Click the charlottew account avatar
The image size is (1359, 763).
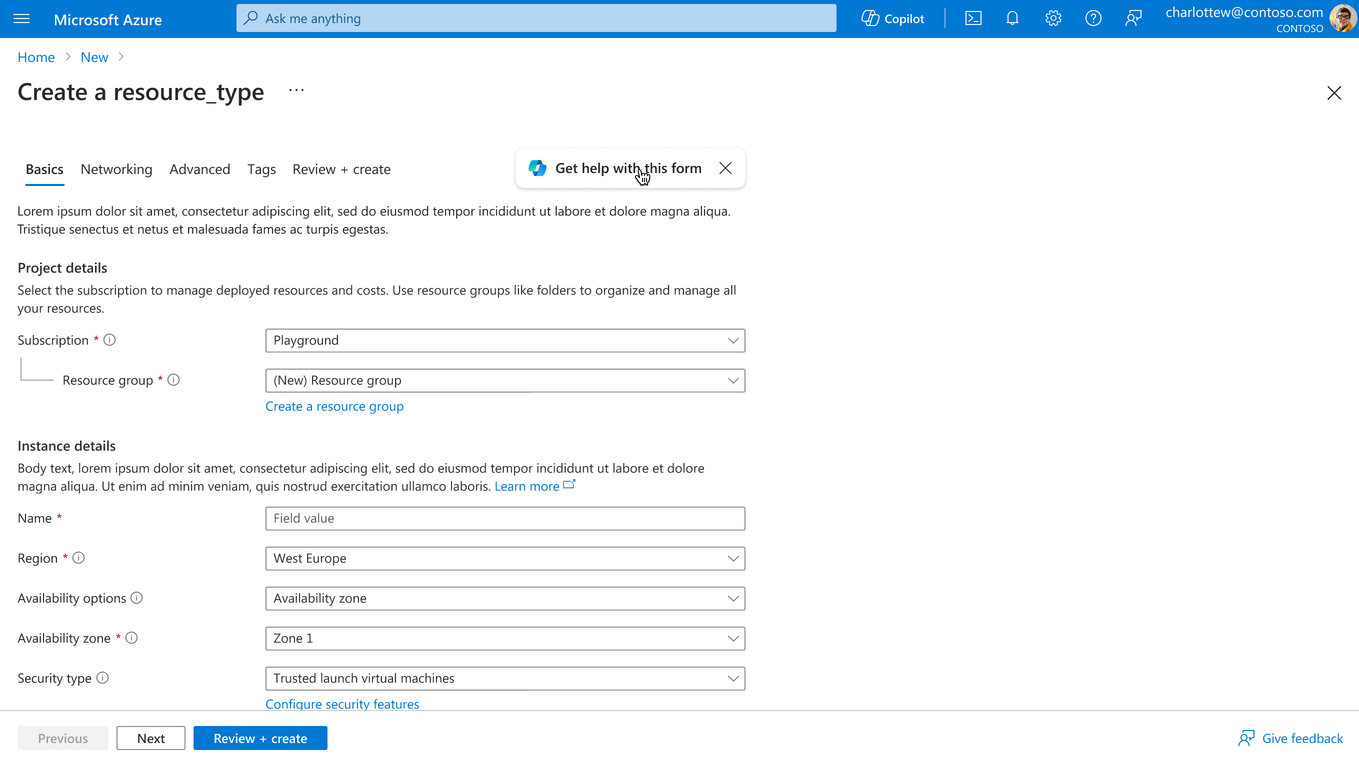point(1340,18)
